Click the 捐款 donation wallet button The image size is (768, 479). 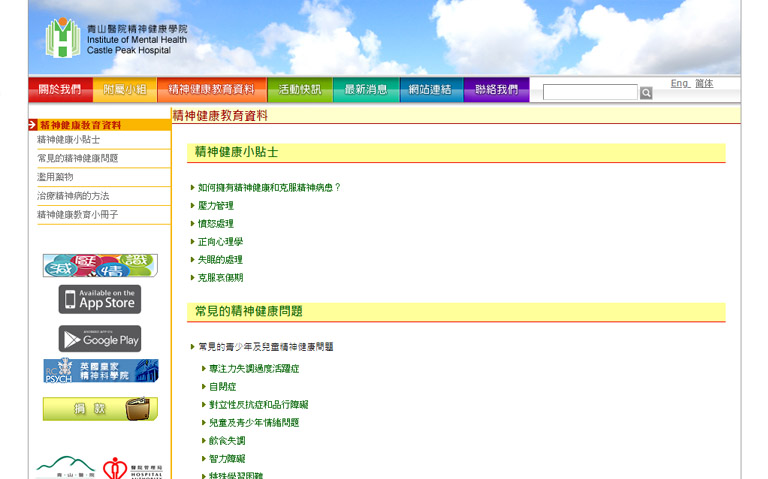(x=100, y=409)
